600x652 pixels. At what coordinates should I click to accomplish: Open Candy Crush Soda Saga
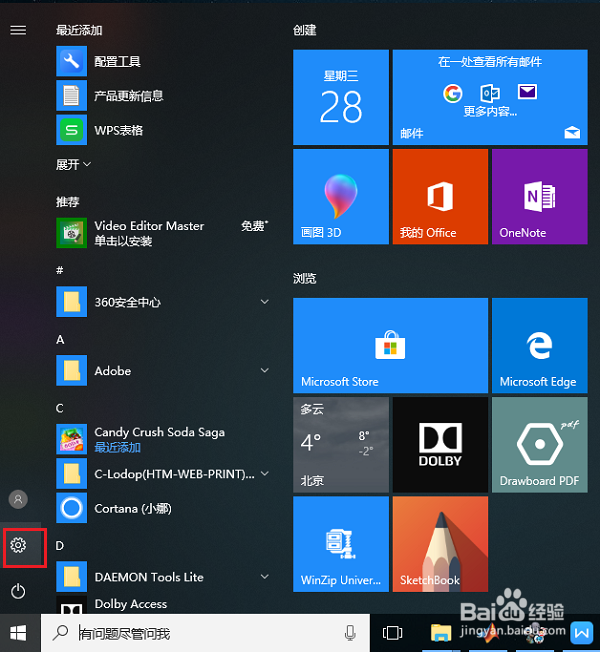click(x=163, y=439)
